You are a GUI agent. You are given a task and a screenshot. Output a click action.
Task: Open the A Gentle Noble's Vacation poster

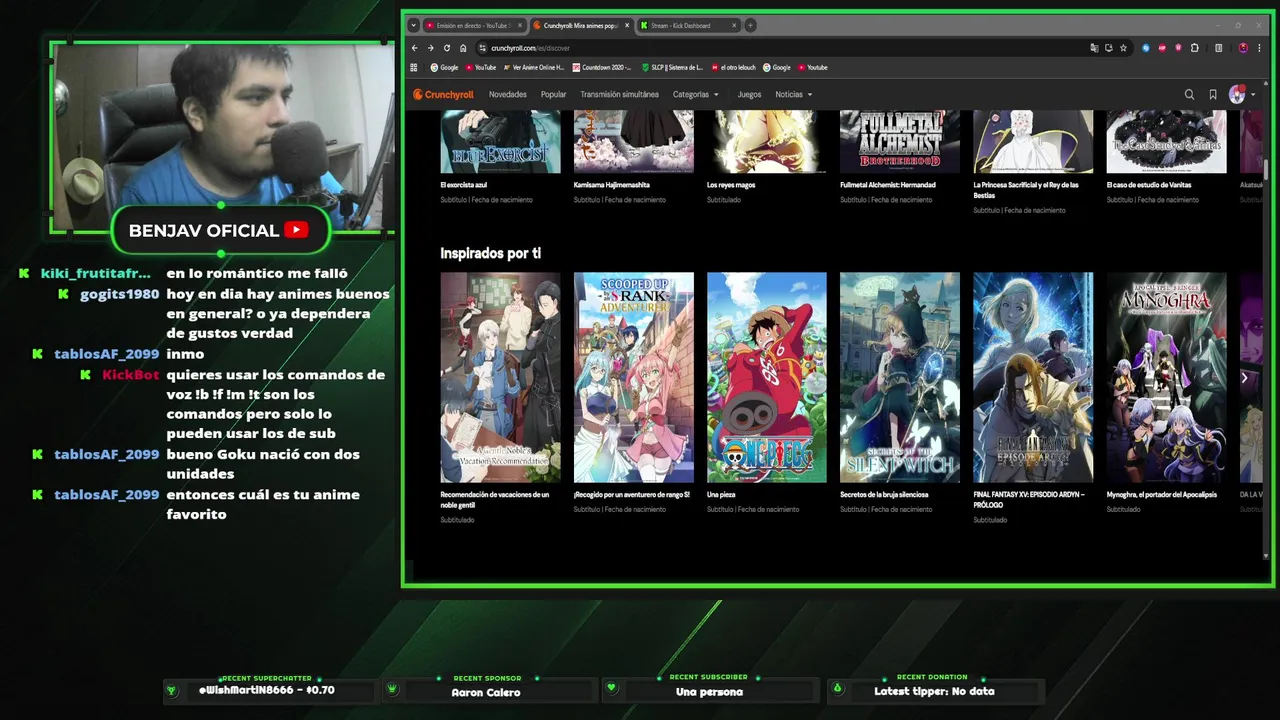pos(500,377)
